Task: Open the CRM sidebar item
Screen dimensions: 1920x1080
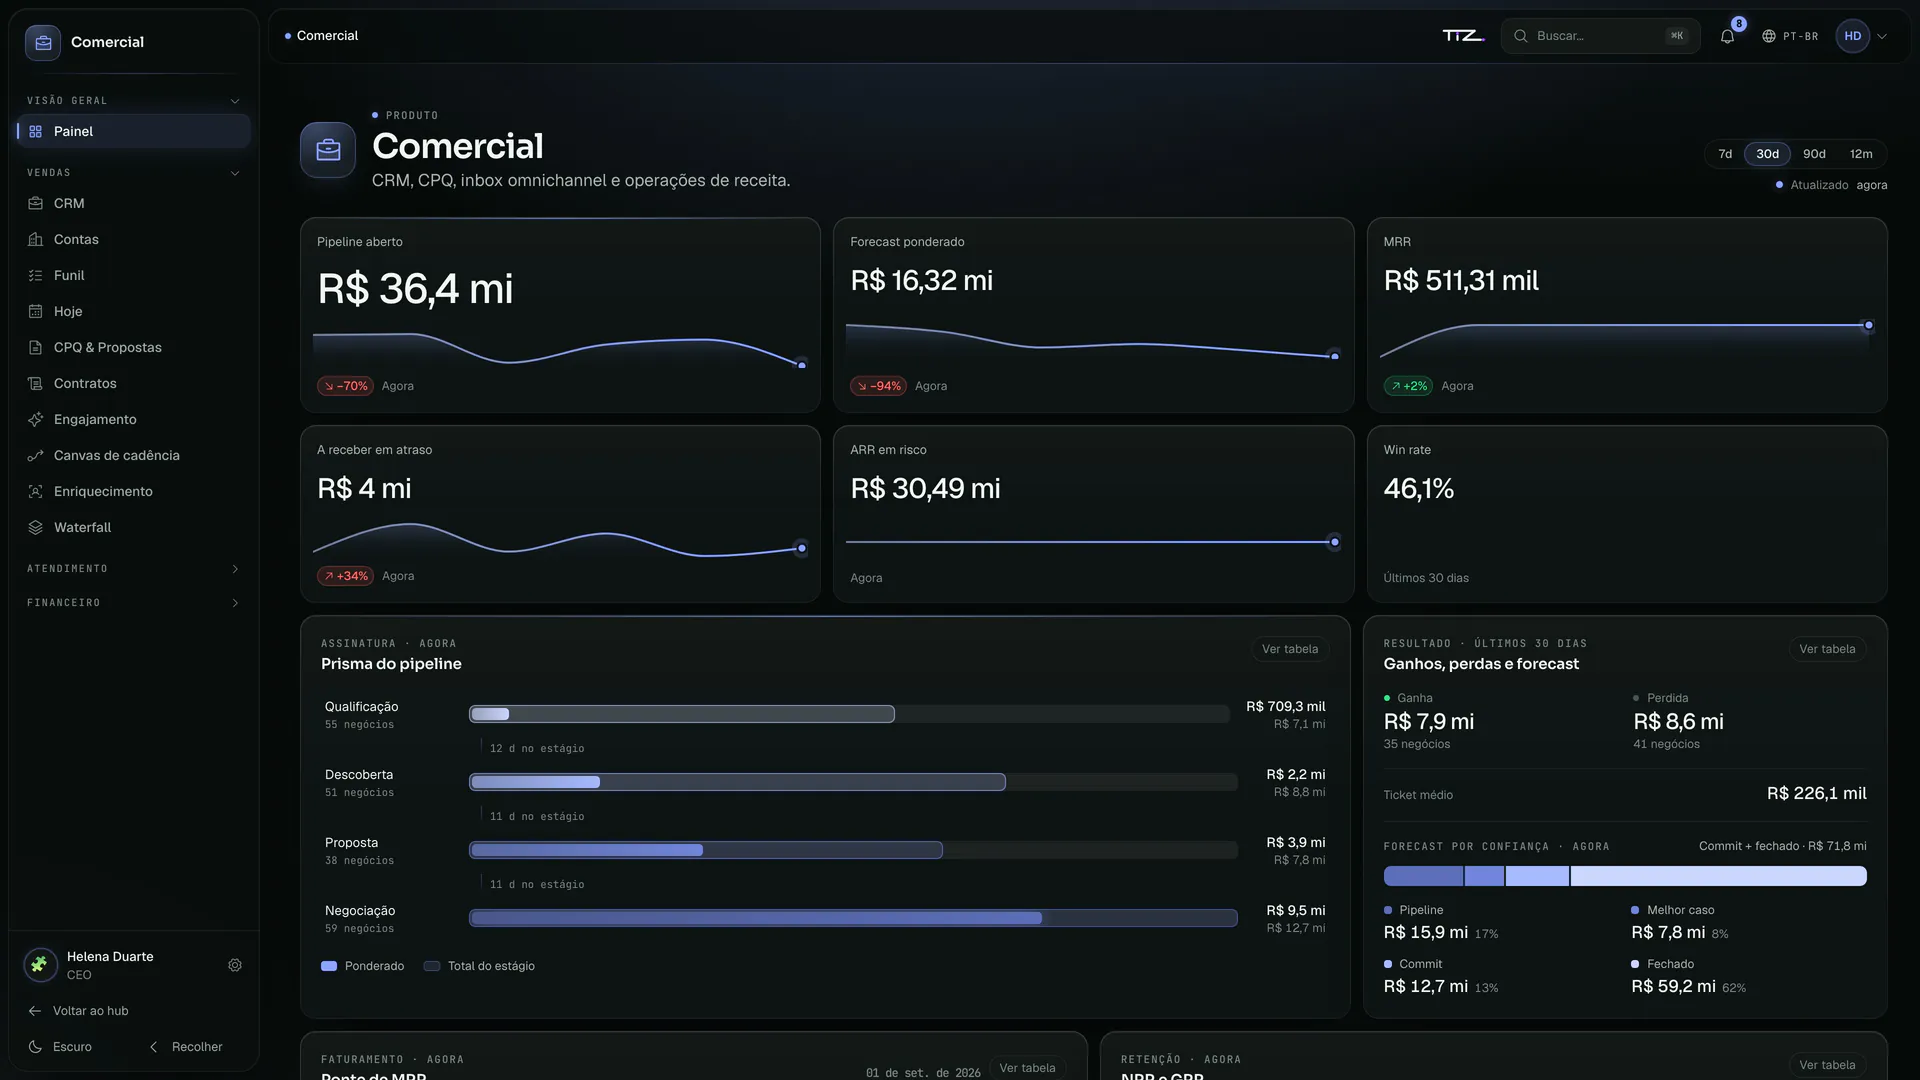Action: (132, 203)
